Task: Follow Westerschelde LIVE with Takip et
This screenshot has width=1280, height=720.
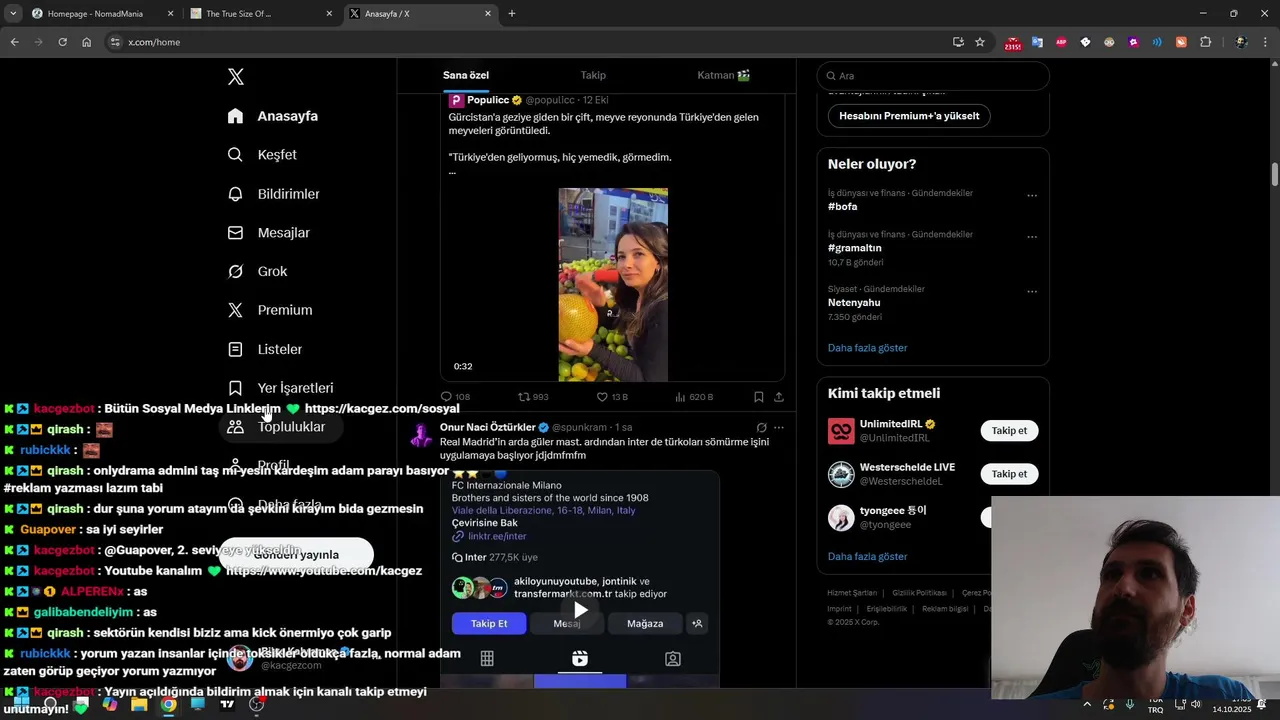Action: point(1009,474)
